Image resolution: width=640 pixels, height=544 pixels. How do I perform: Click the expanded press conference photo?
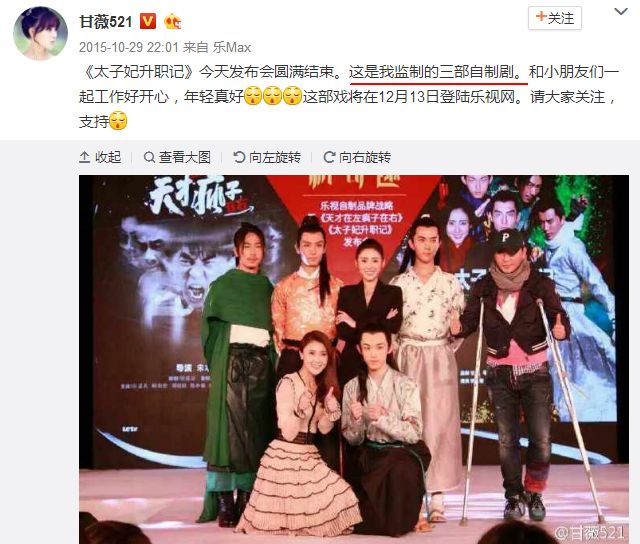tap(354, 359)
